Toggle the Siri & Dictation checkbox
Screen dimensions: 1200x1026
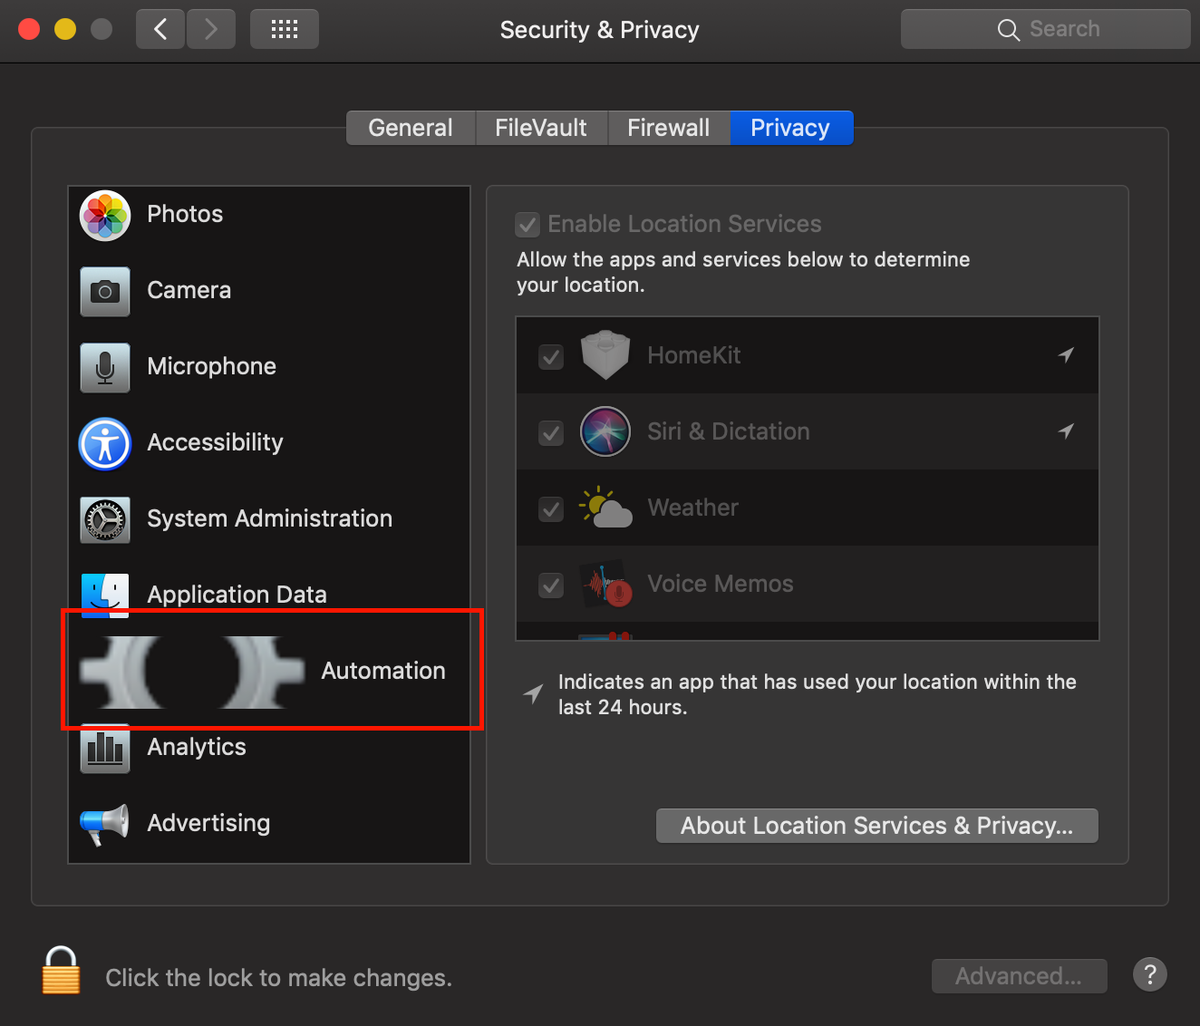551,432
